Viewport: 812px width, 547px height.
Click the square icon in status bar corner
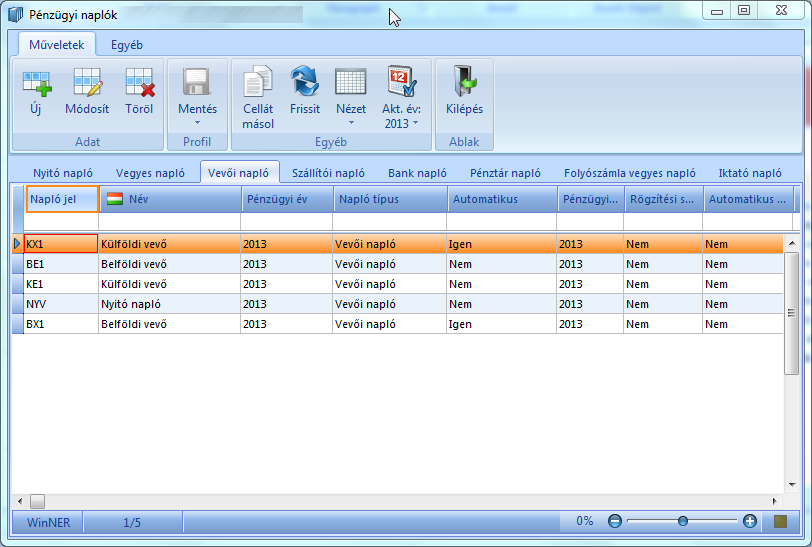(x=780, y=521)
